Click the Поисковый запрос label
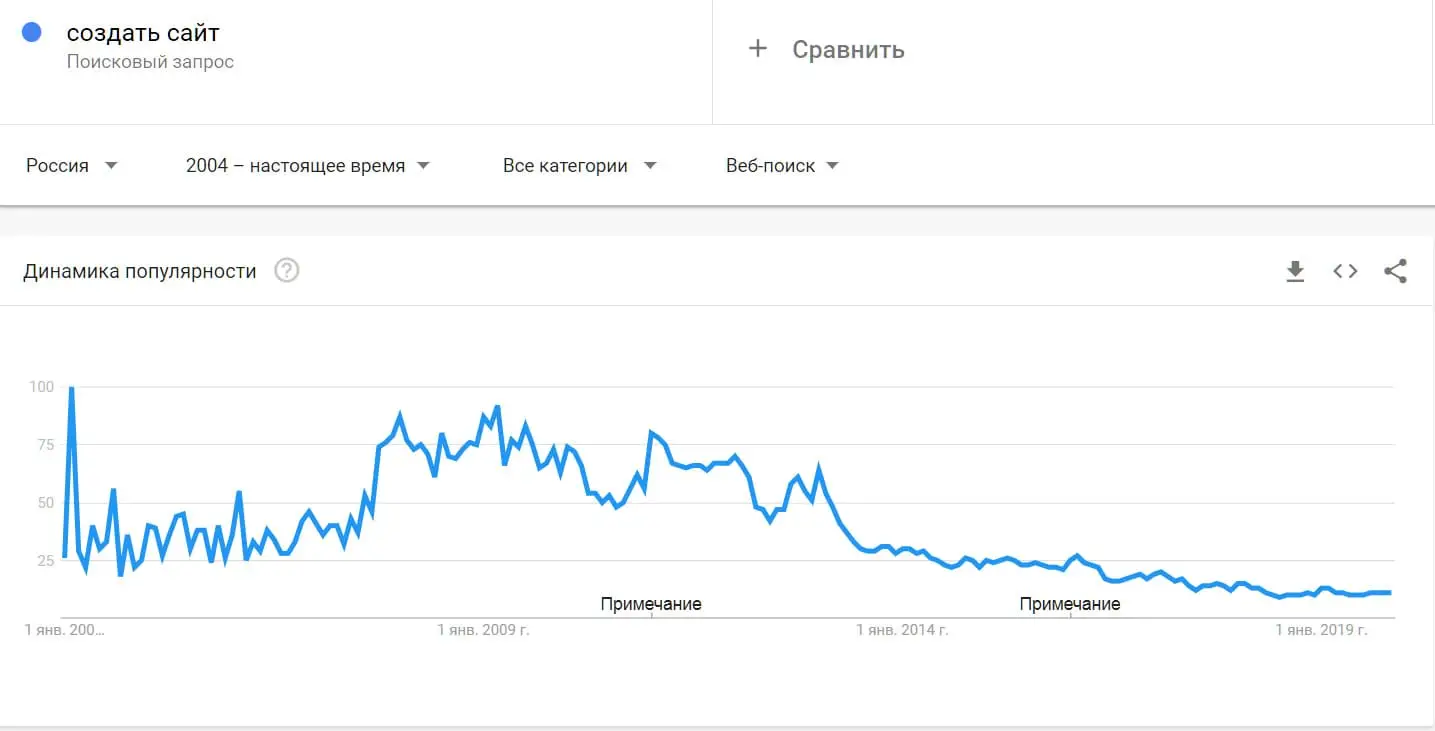1435x731 pixels. tap(151, 61)
